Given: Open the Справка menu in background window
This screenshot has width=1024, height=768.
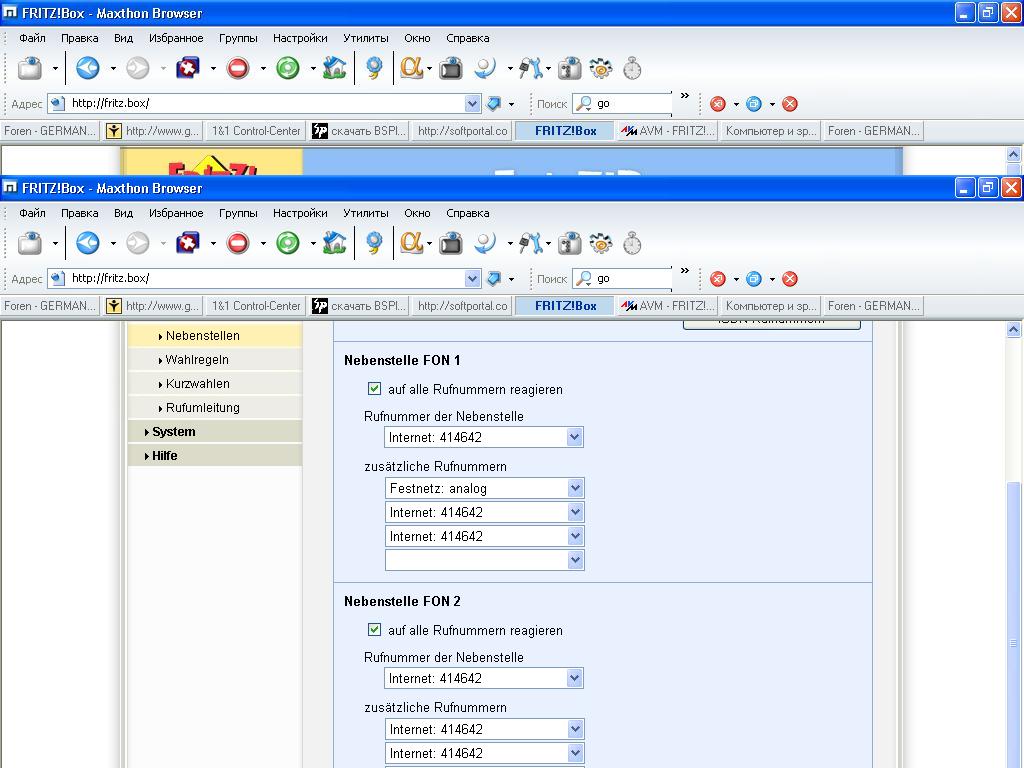Looking at the screenshot, I should pos(468,38).
